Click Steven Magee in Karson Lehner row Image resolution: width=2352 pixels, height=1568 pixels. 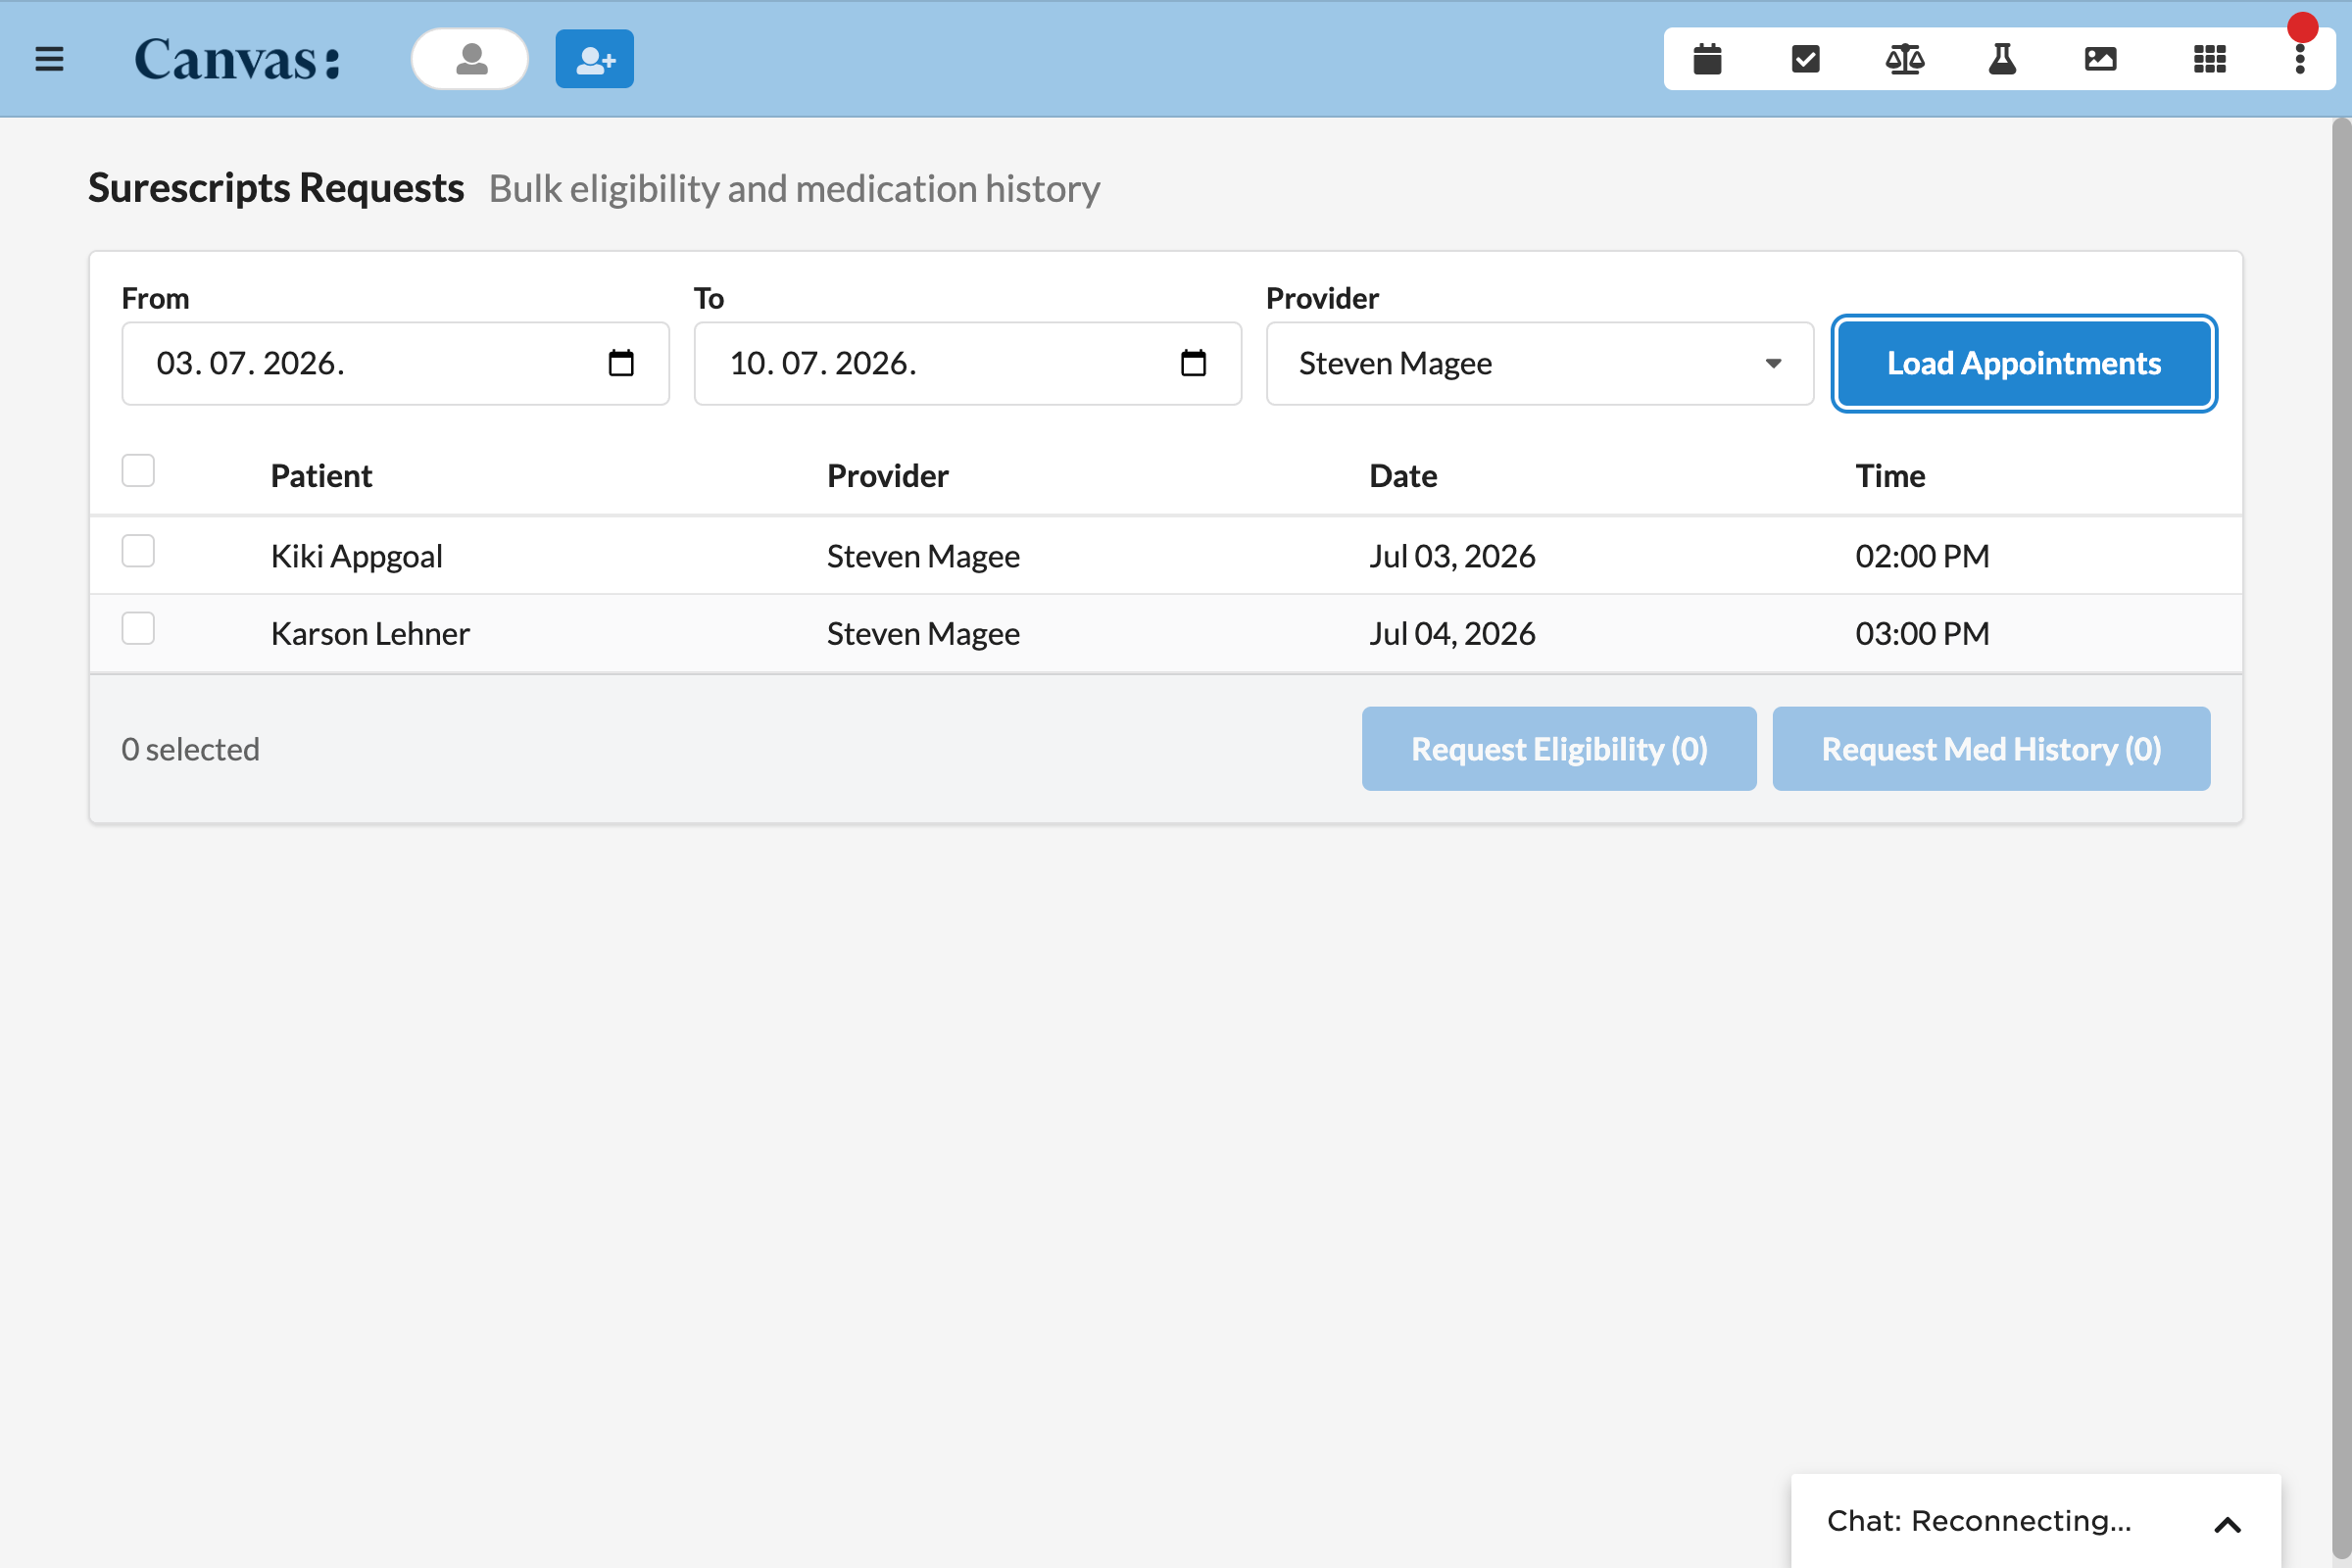click(923, 634)
